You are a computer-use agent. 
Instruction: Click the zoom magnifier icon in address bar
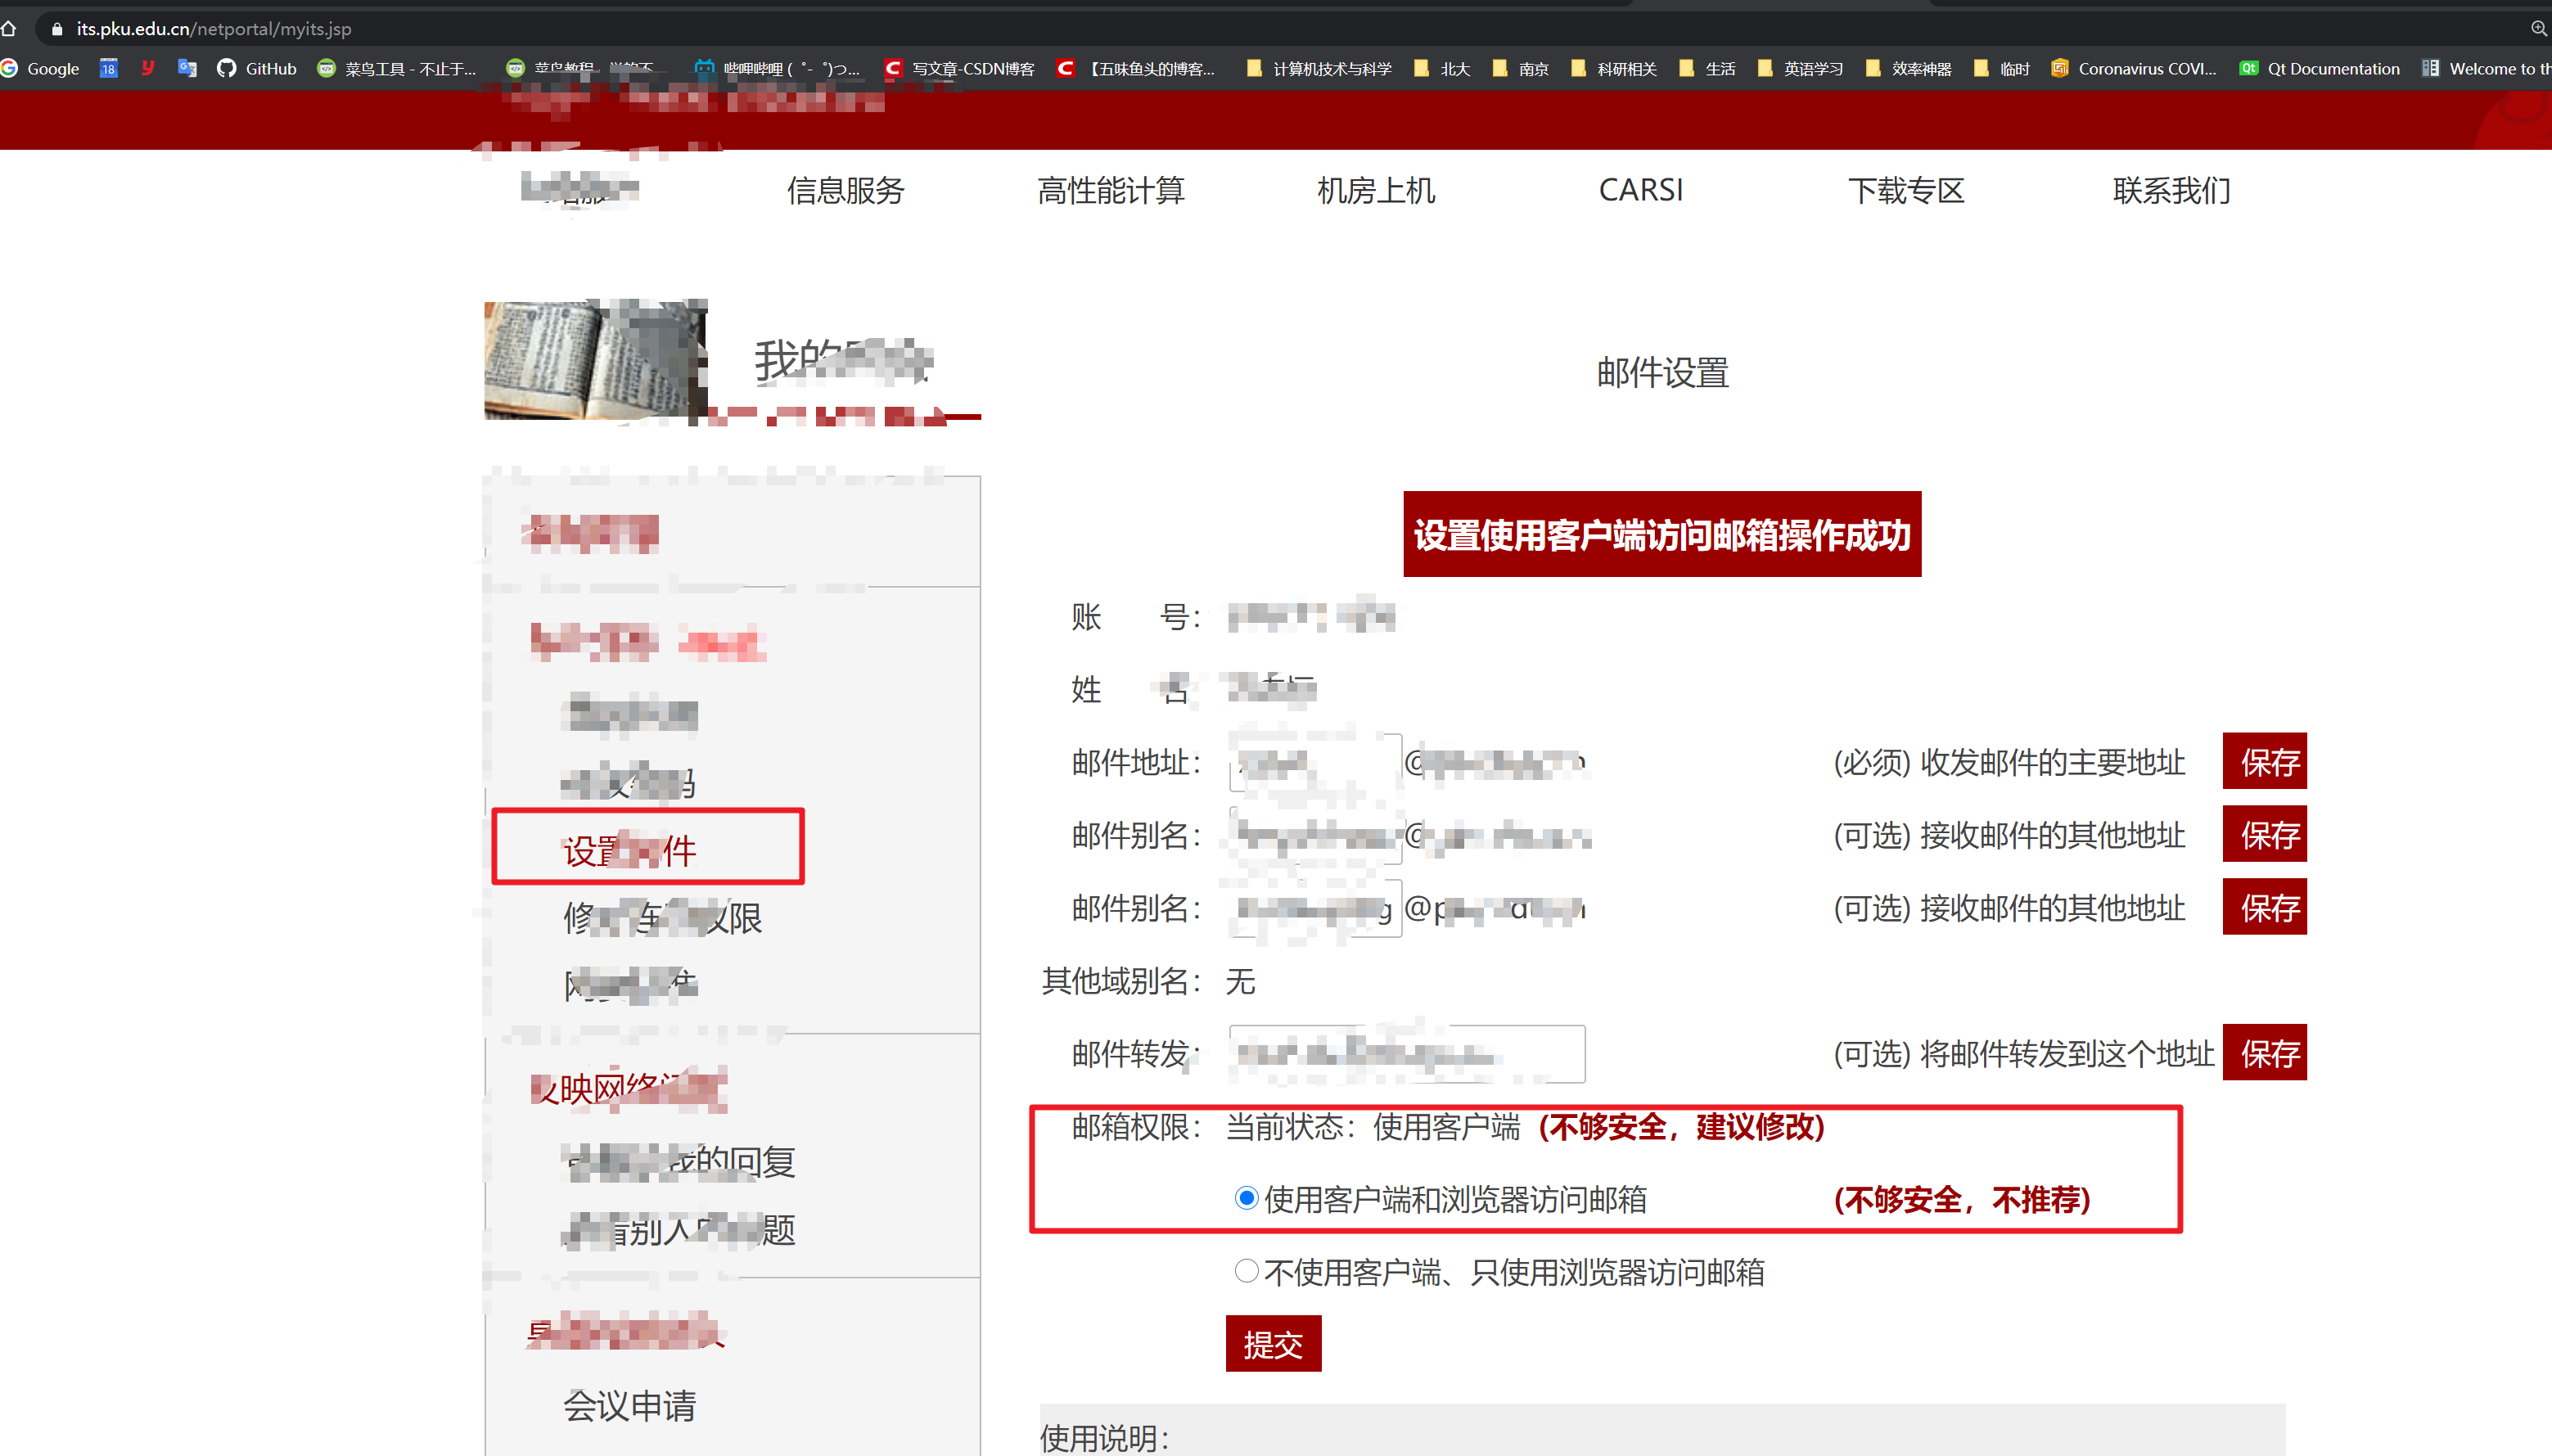pyautogui.click(x=2538, y=28)
